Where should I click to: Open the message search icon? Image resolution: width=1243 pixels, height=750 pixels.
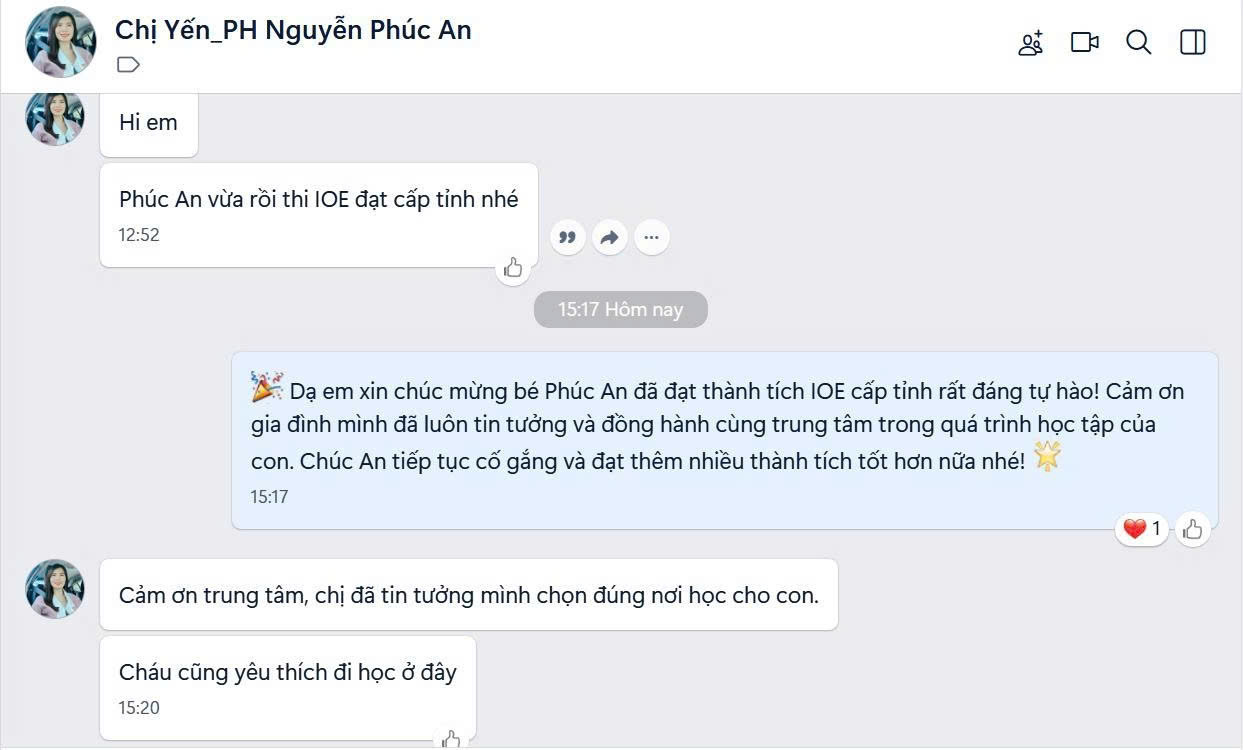[1139, 43]
